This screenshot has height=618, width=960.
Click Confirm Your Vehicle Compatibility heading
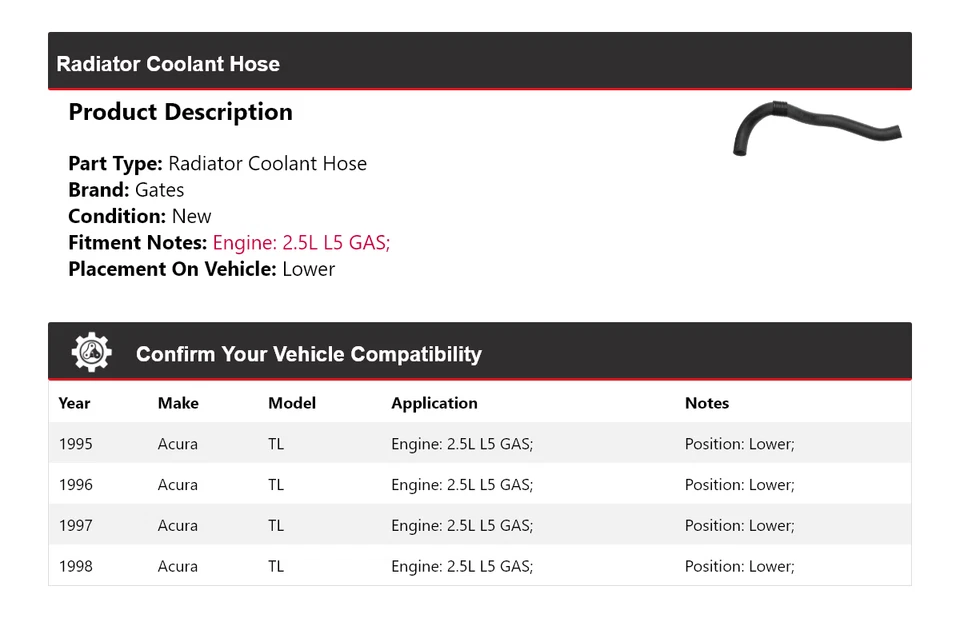308,354
